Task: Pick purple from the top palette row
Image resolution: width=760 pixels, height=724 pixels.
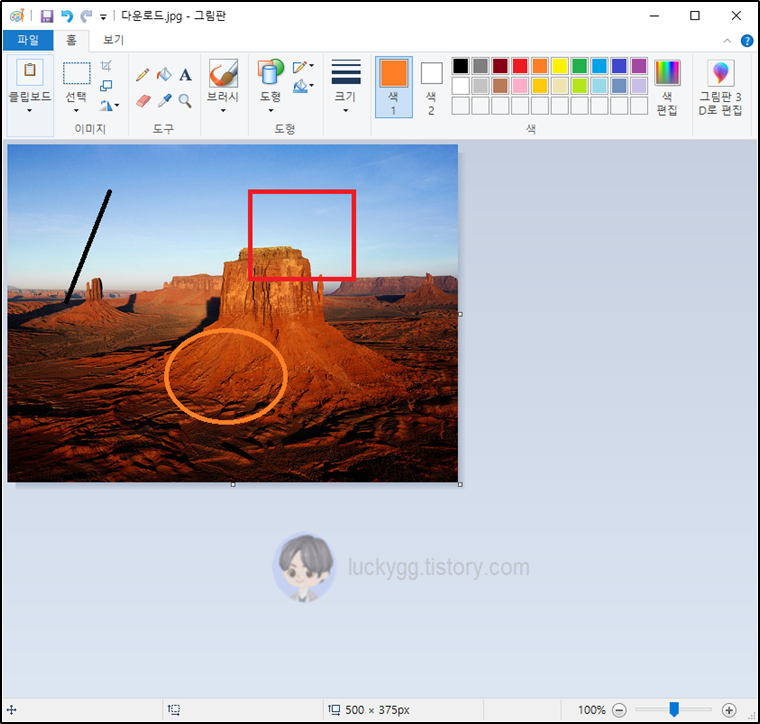Action: 639,65
